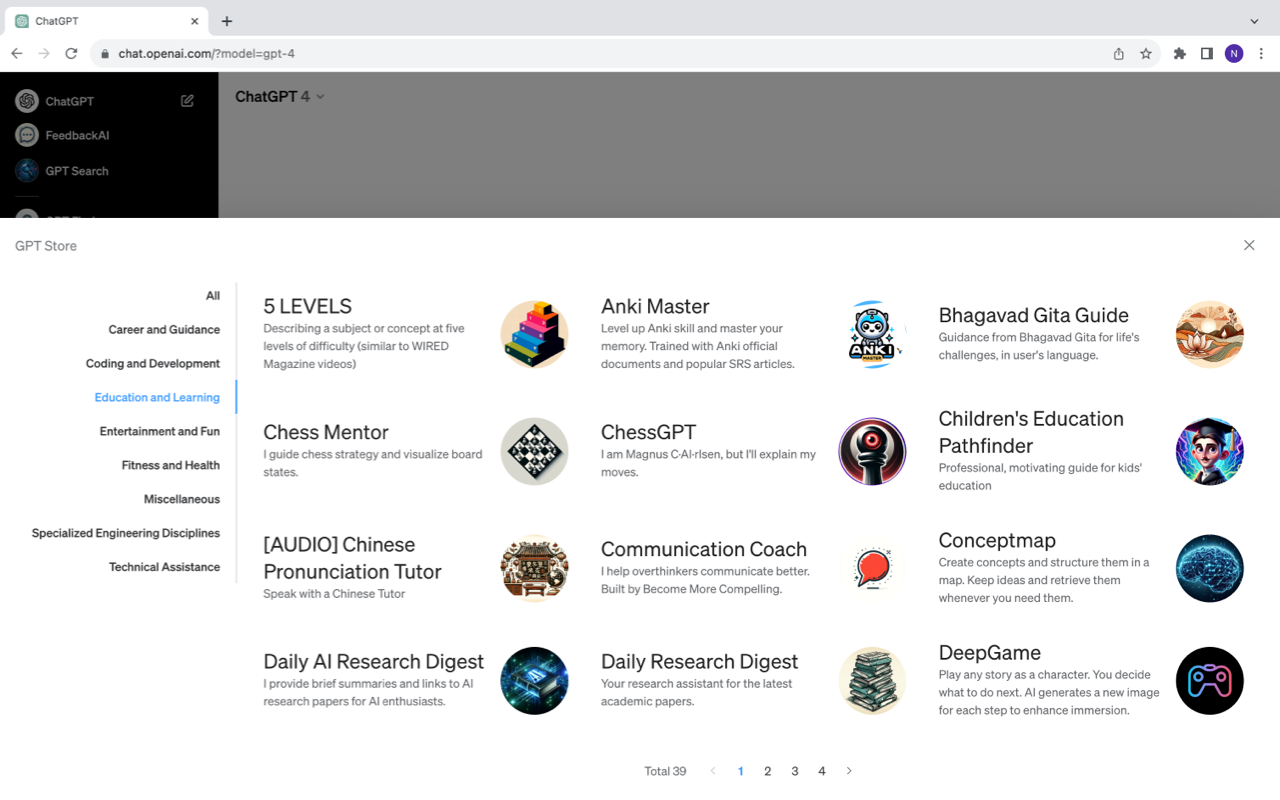
Task: Click the ChessGPT pawn icon
Action: tap(872, 452)
